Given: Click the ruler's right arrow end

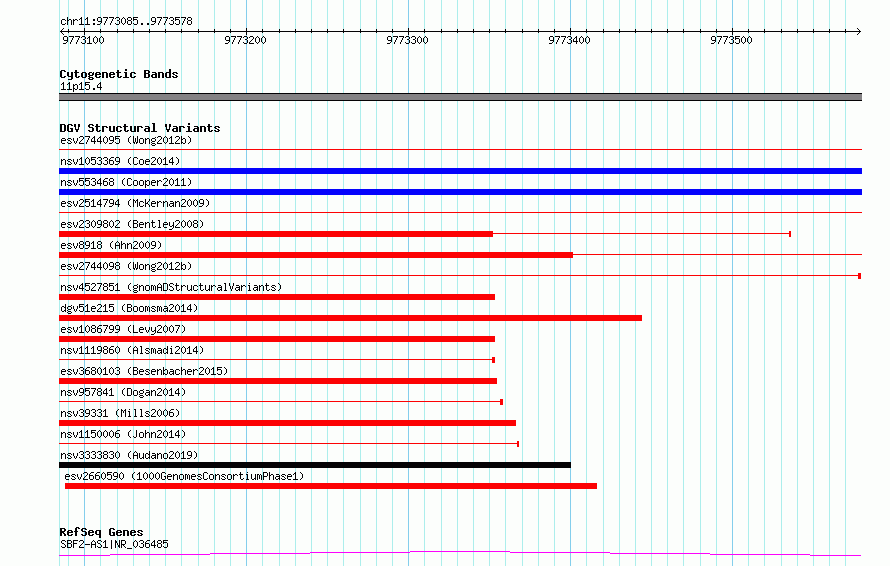Looking at the screenshot, I should (x=858, y=32).
